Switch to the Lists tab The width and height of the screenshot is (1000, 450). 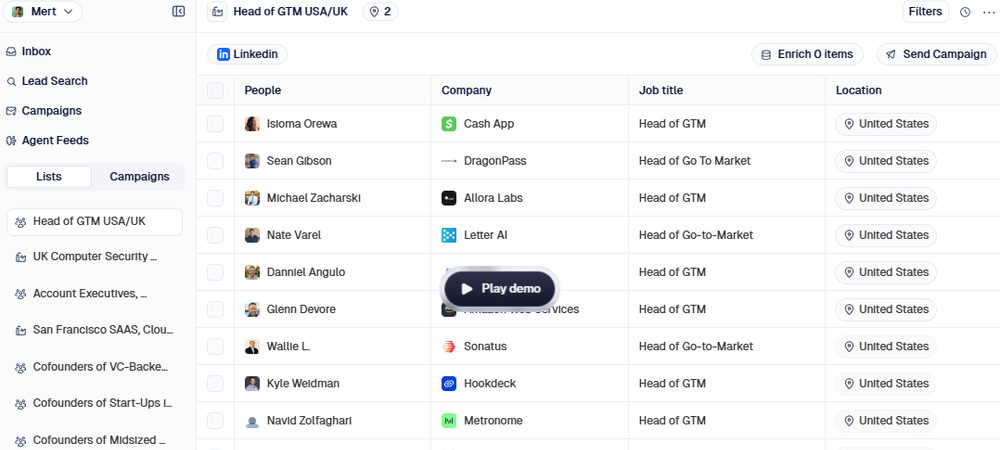pos(49,177)
